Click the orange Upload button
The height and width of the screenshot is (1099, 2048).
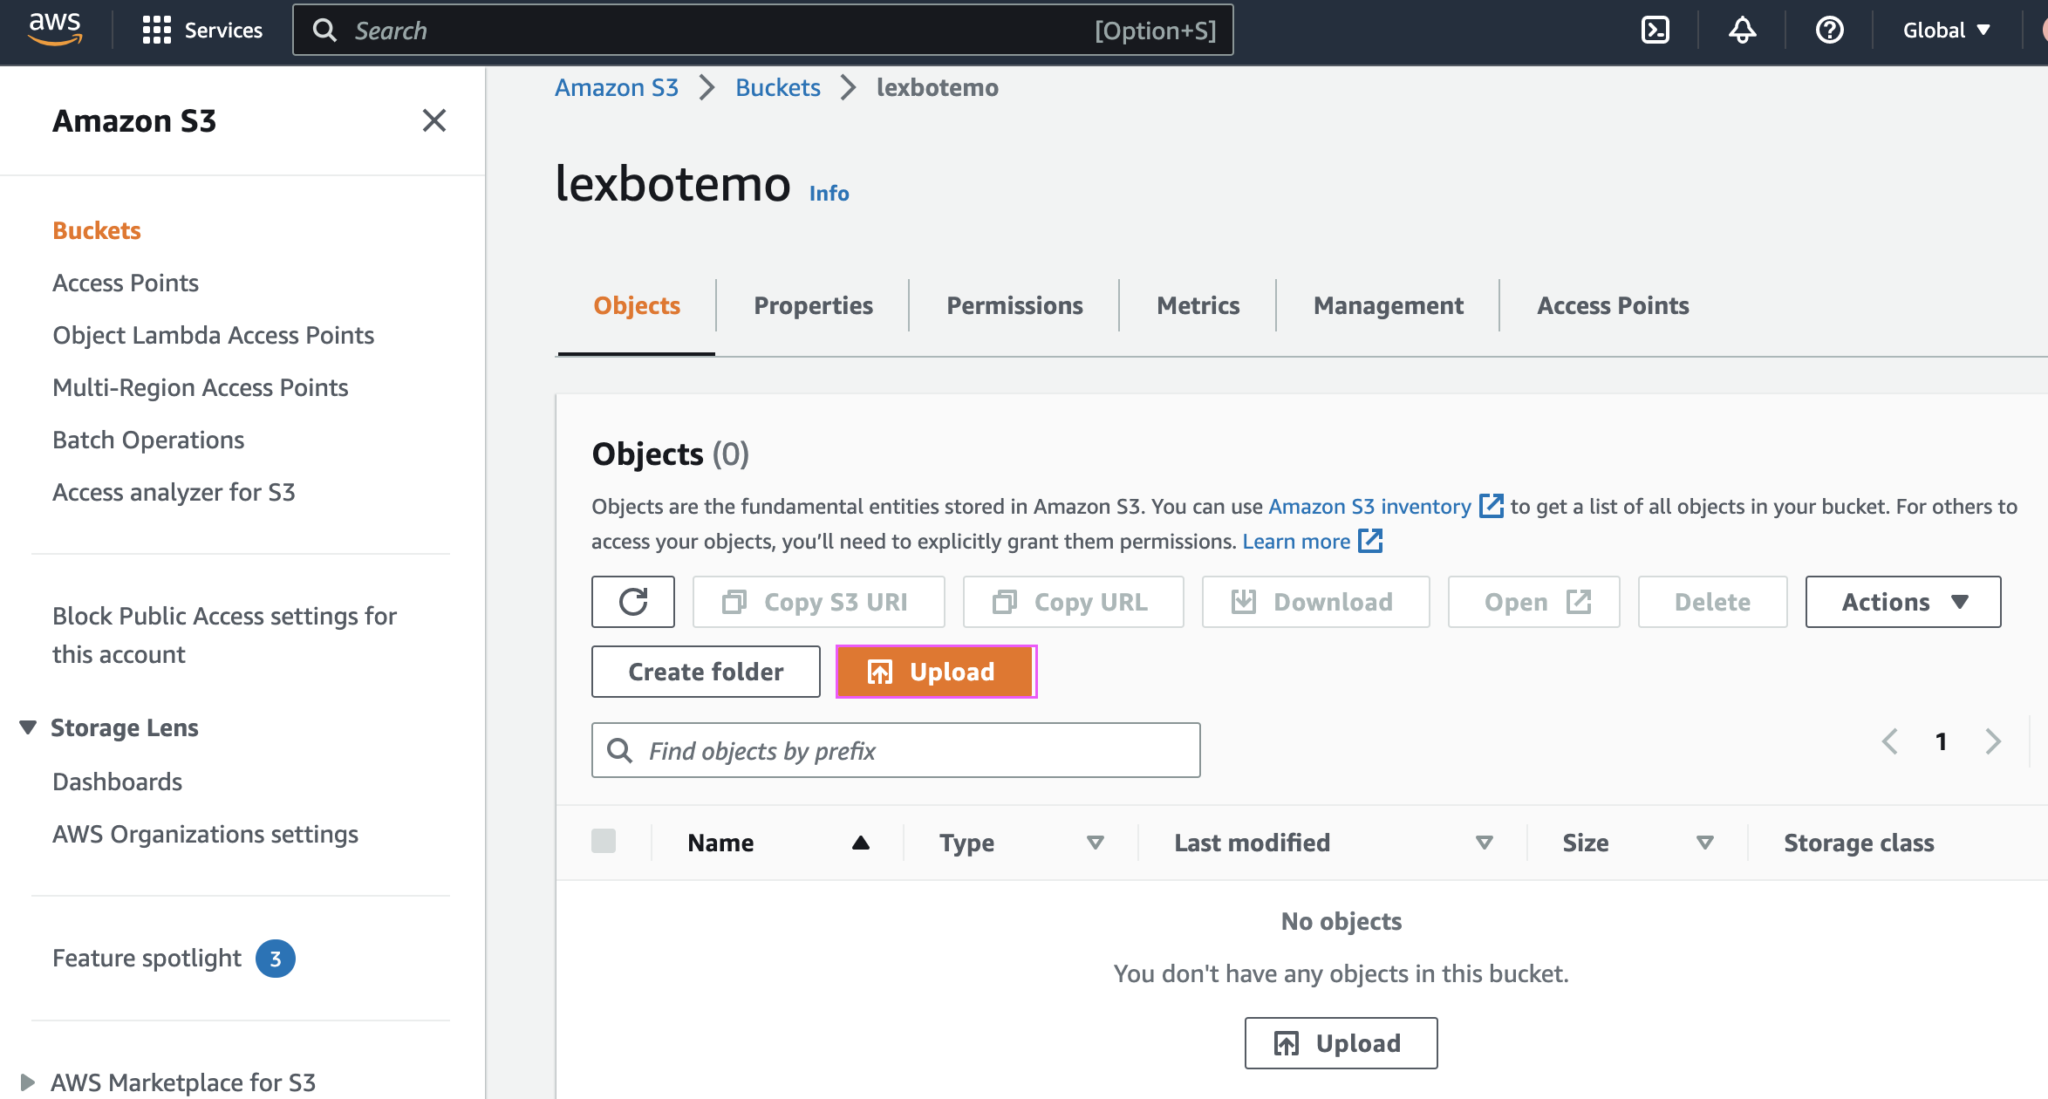point(934,671)
